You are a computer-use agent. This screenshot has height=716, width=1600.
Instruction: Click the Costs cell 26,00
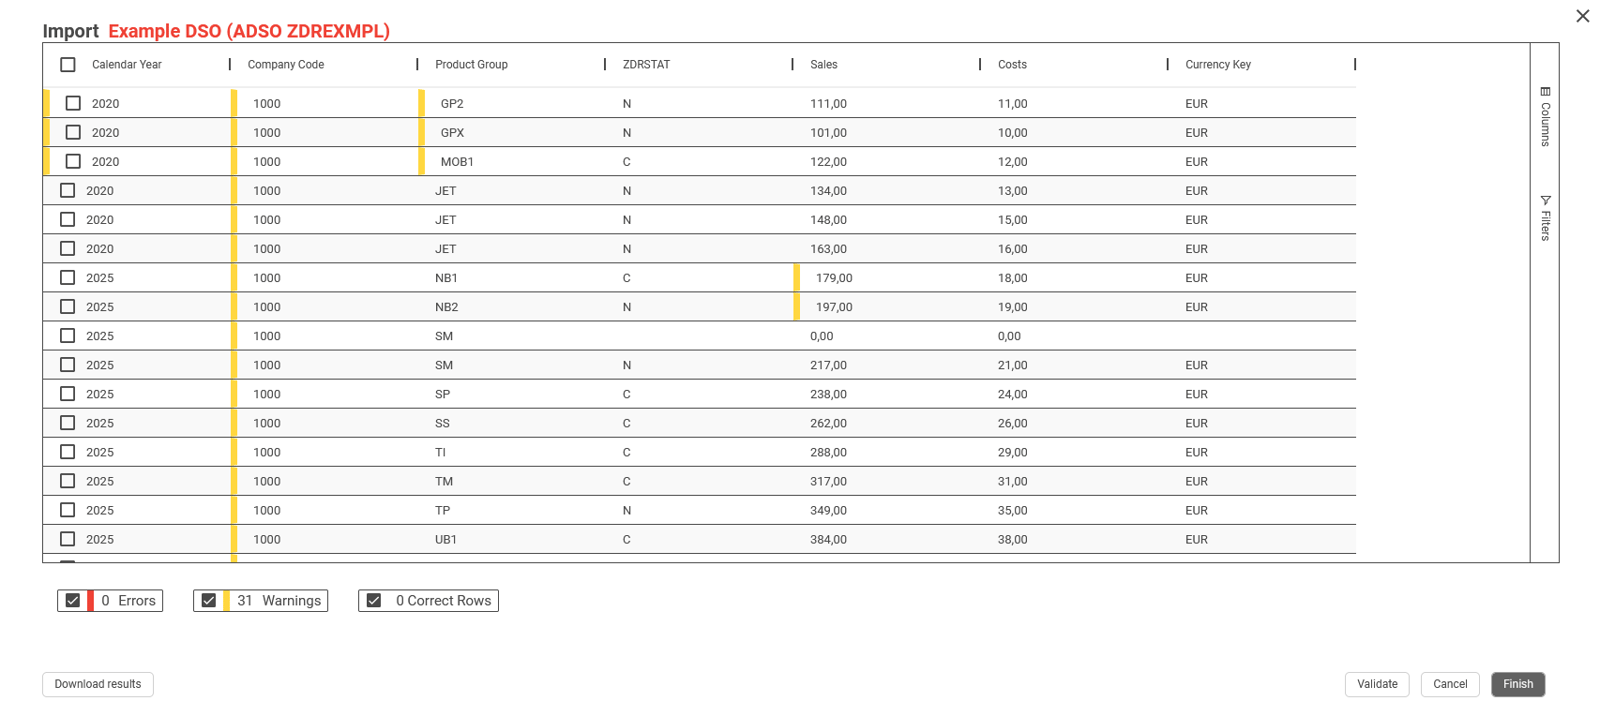point(1073,423)
